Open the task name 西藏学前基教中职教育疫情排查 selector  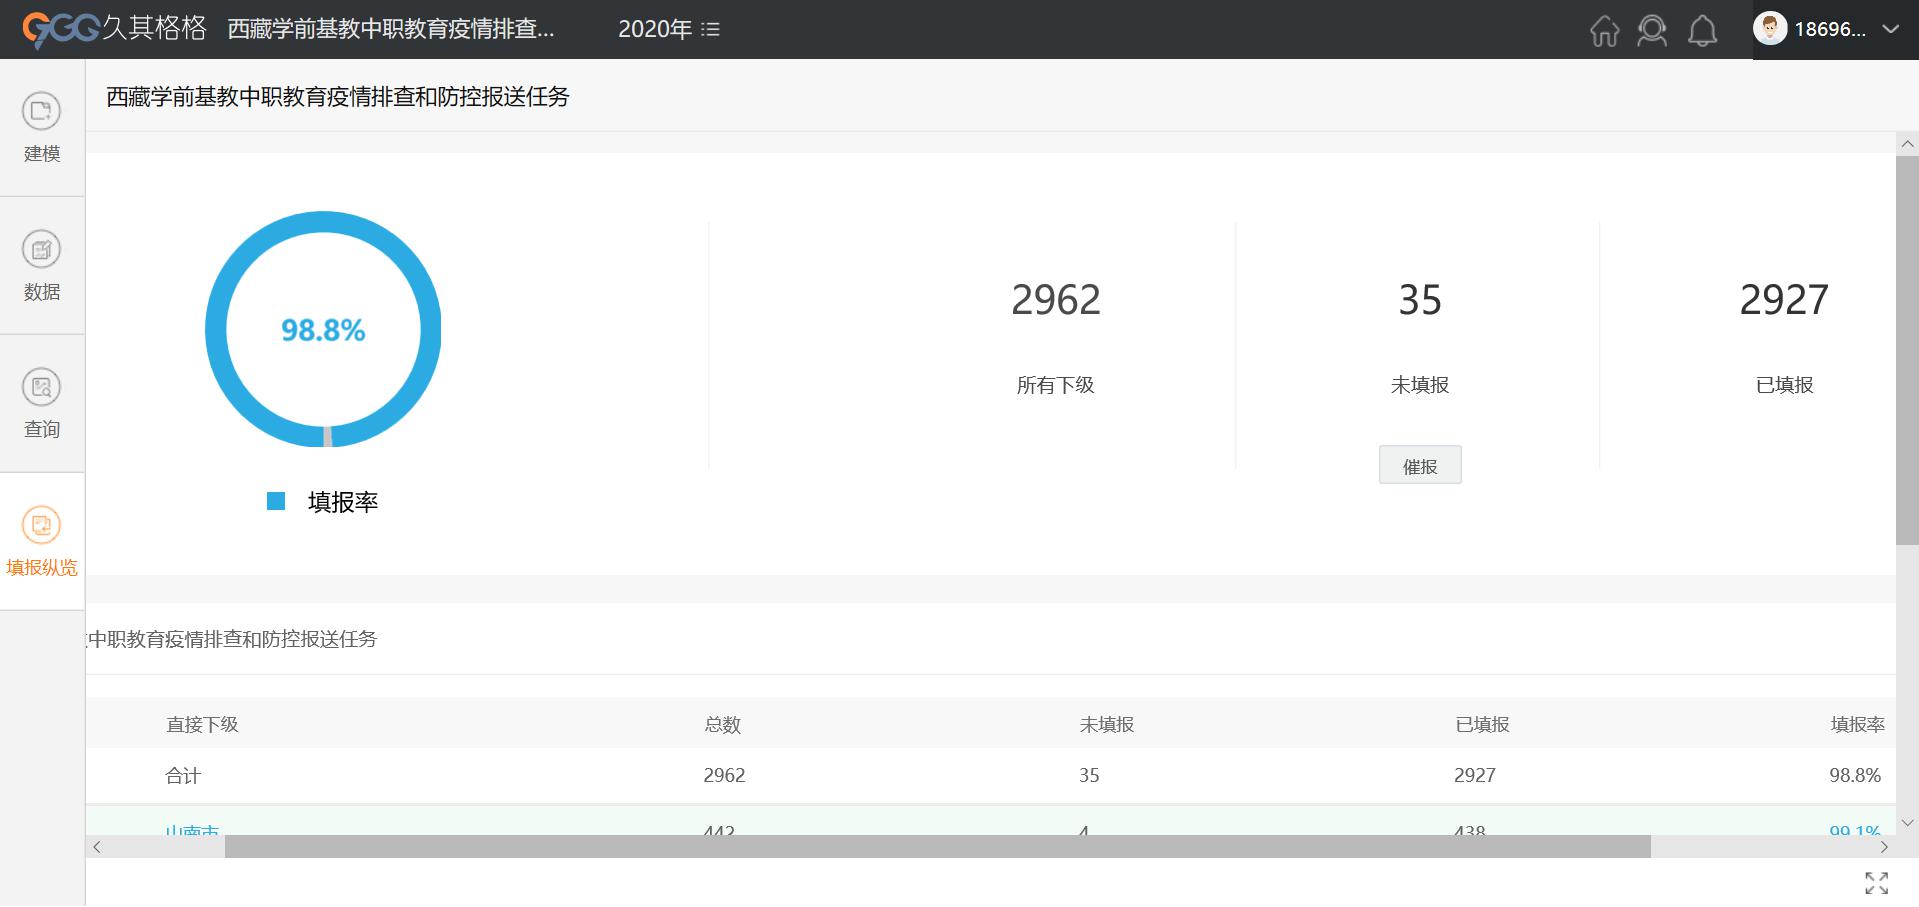pos(390,29)
